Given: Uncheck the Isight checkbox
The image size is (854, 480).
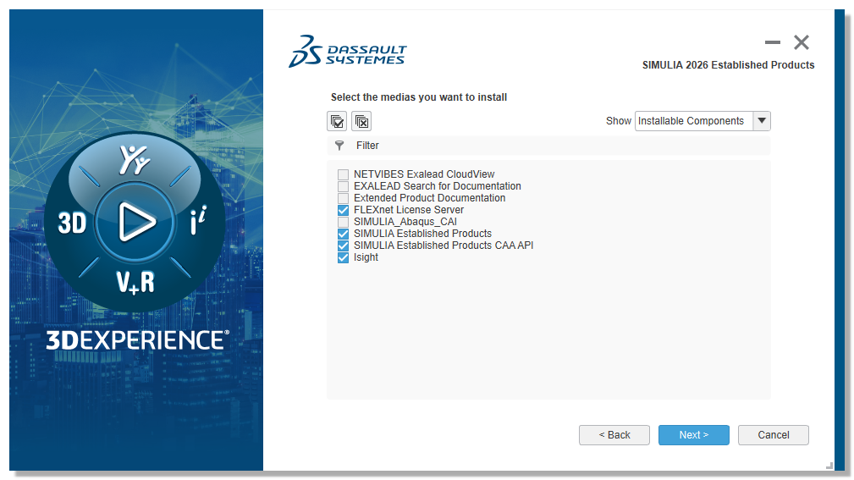Looking at the screenshot, I should (343, 258).
